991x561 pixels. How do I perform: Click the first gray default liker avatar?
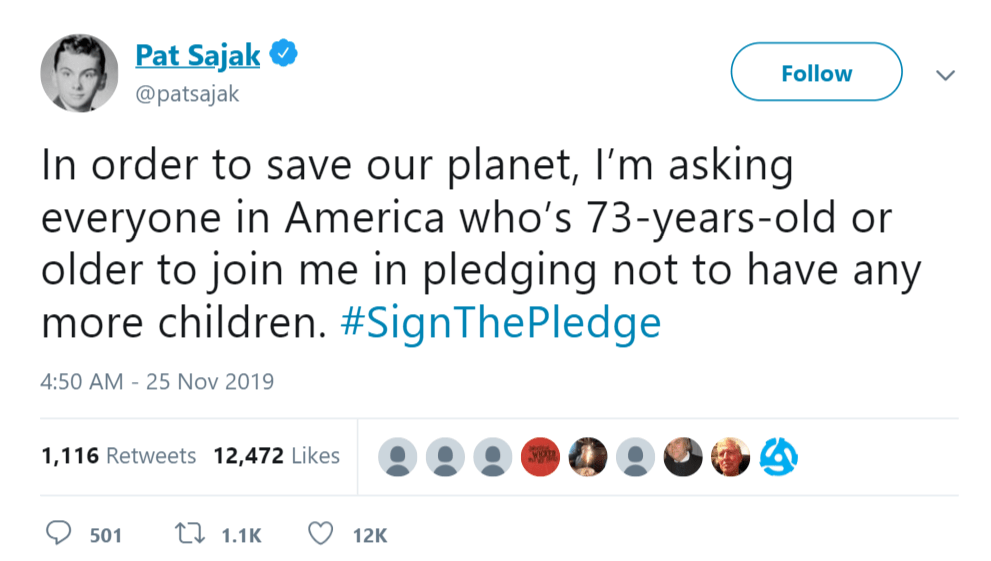(x=398, y=458)
